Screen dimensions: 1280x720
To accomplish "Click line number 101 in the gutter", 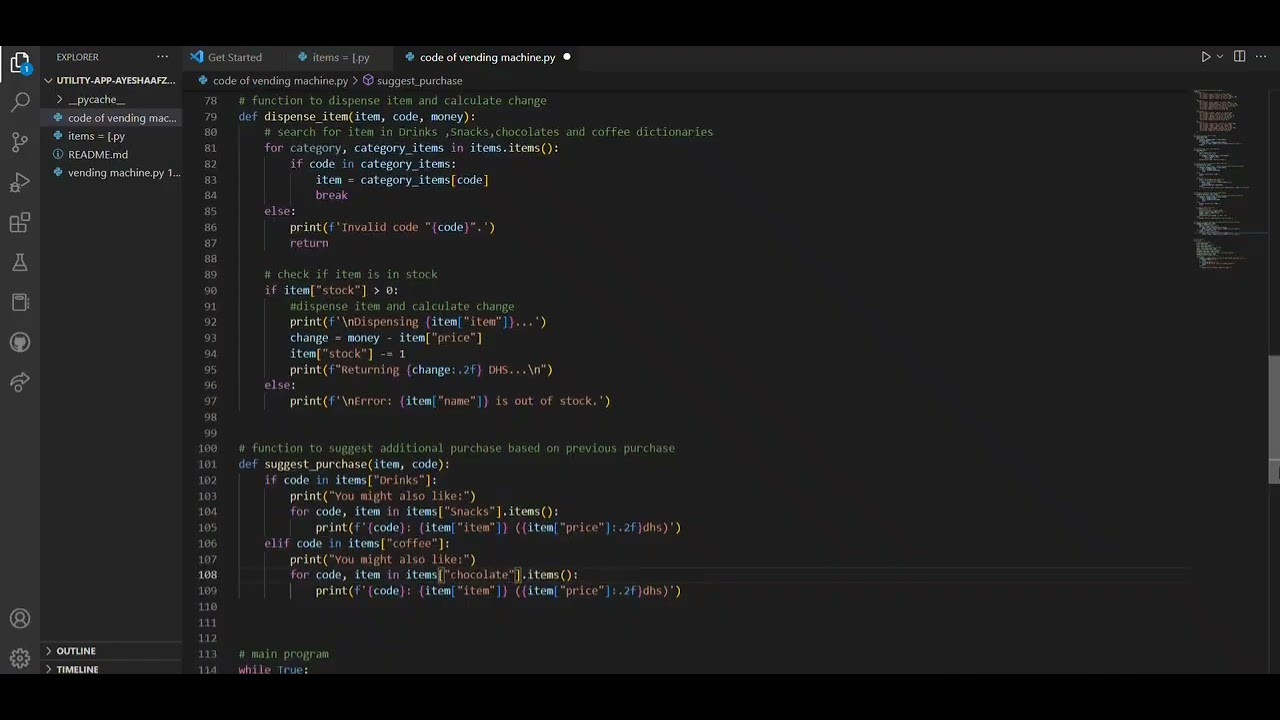I will click(x=207, y=464).
